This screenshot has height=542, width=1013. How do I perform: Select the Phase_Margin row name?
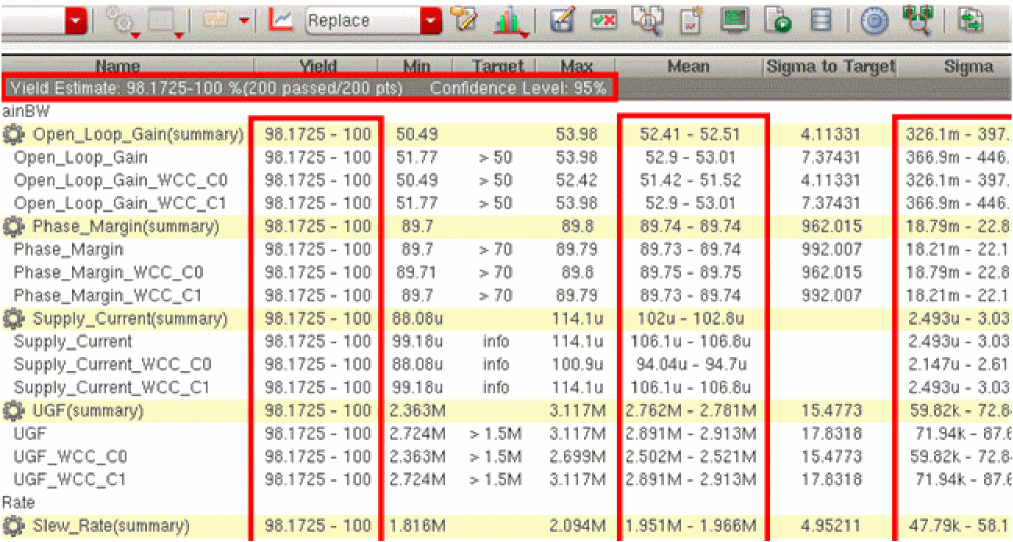(68, 249)
